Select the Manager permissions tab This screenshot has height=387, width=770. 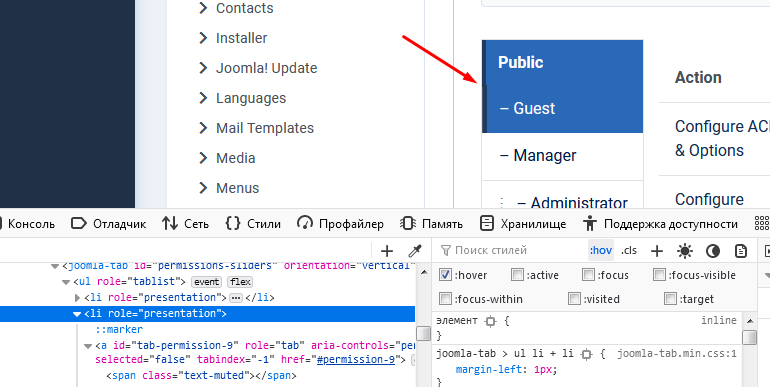(x=563, y=156)
